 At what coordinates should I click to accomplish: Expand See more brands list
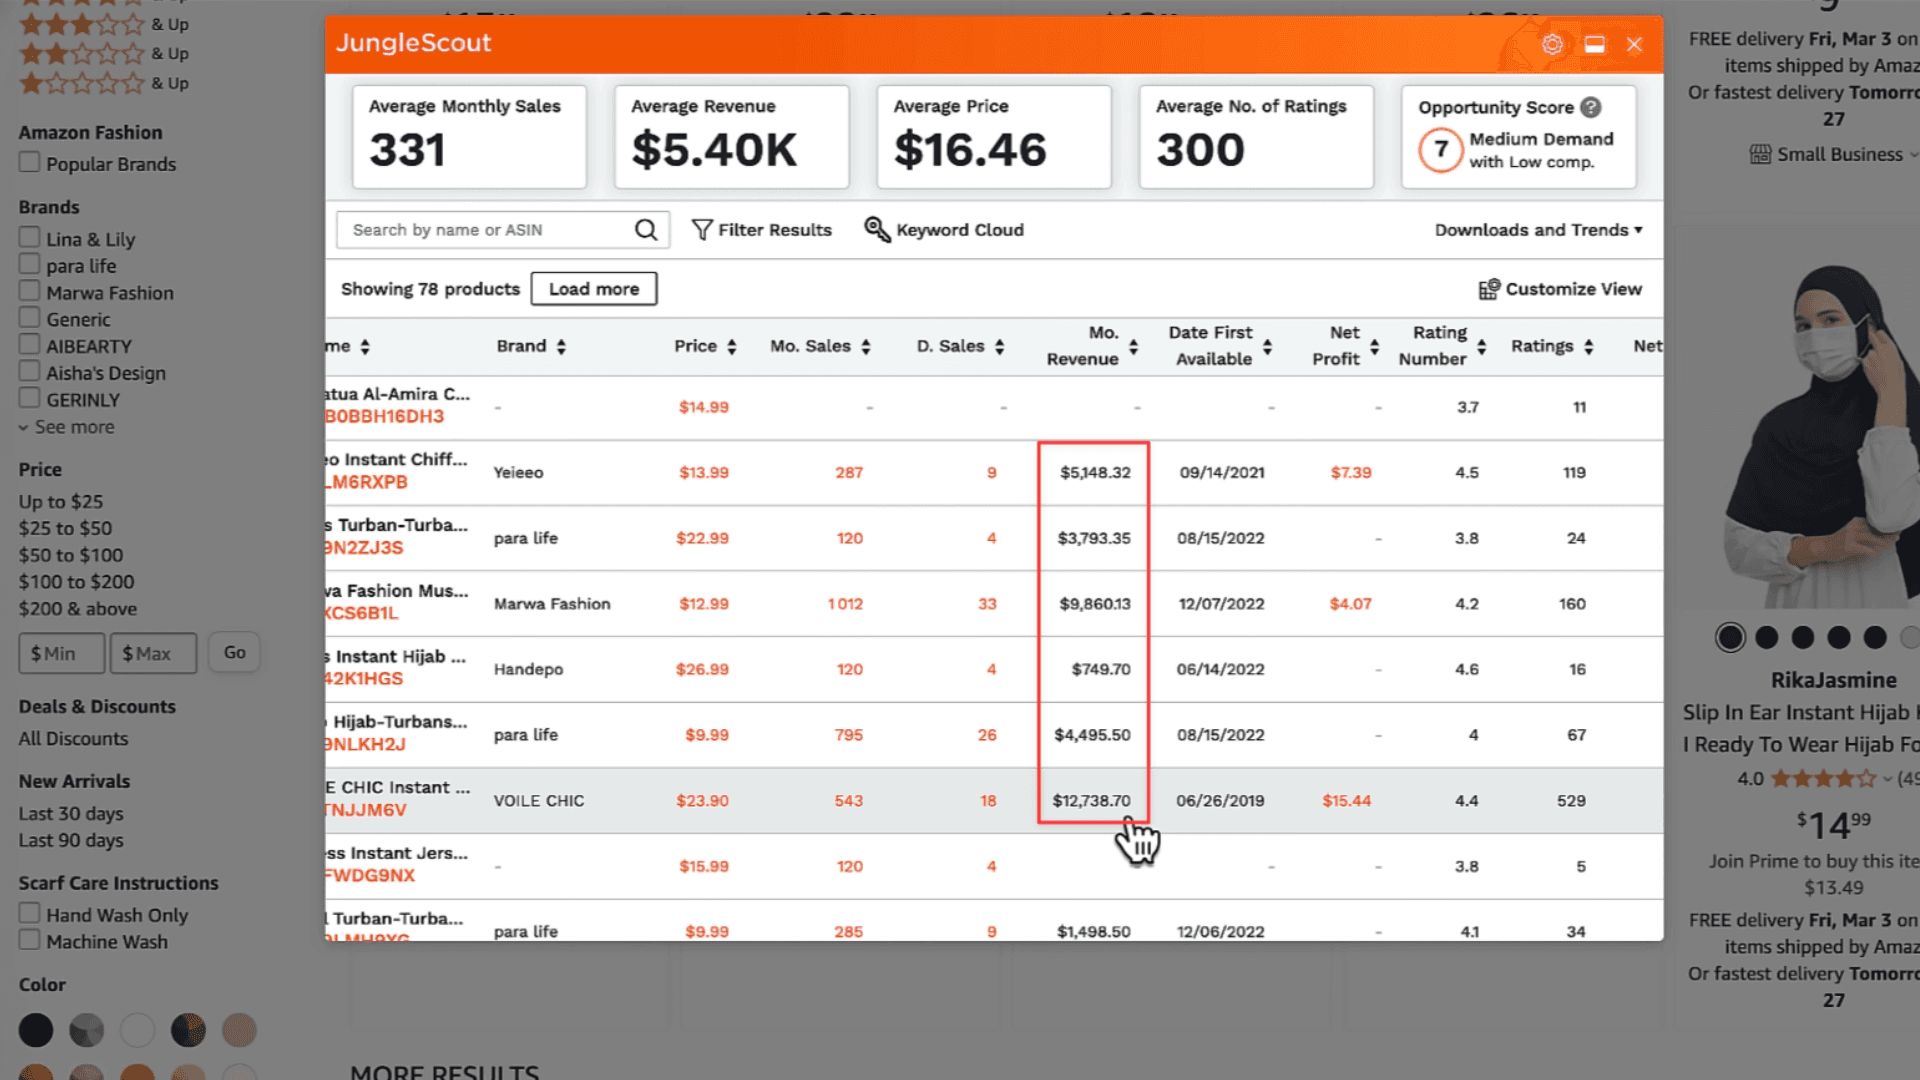(x=67, y=427)
